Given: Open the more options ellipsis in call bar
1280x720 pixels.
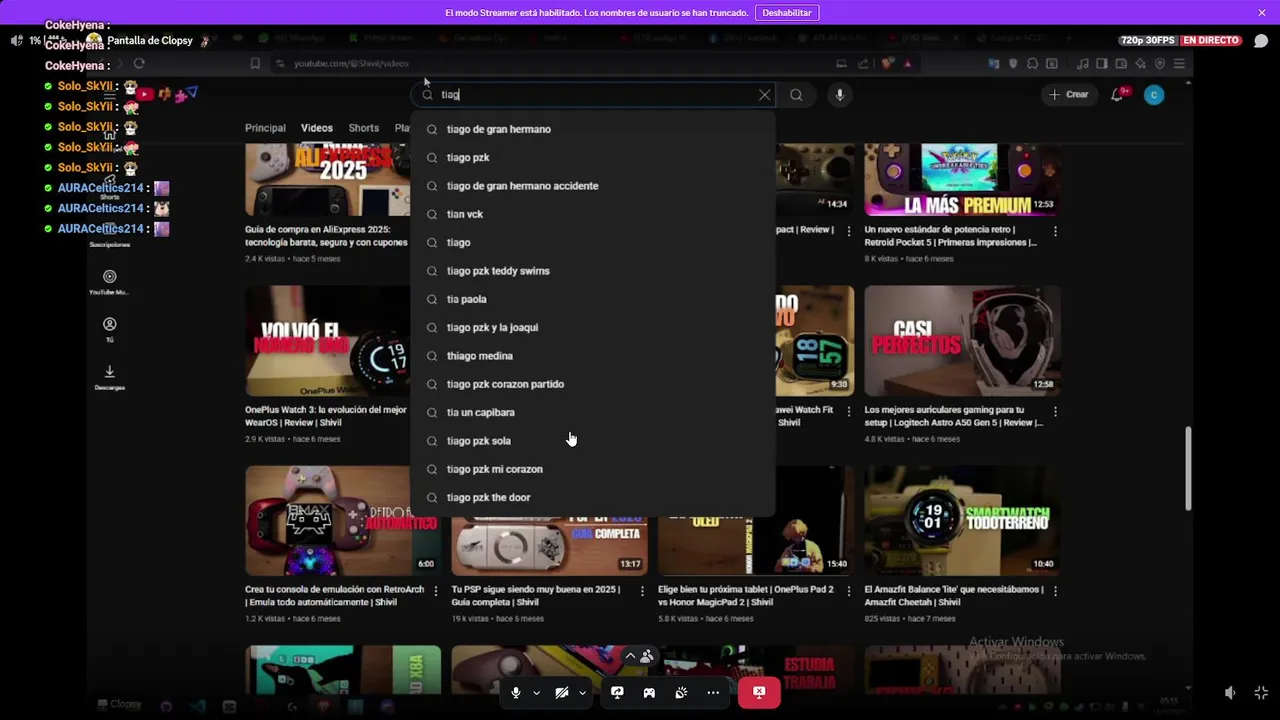Looking at the screenshot, I should pos(713,692).
